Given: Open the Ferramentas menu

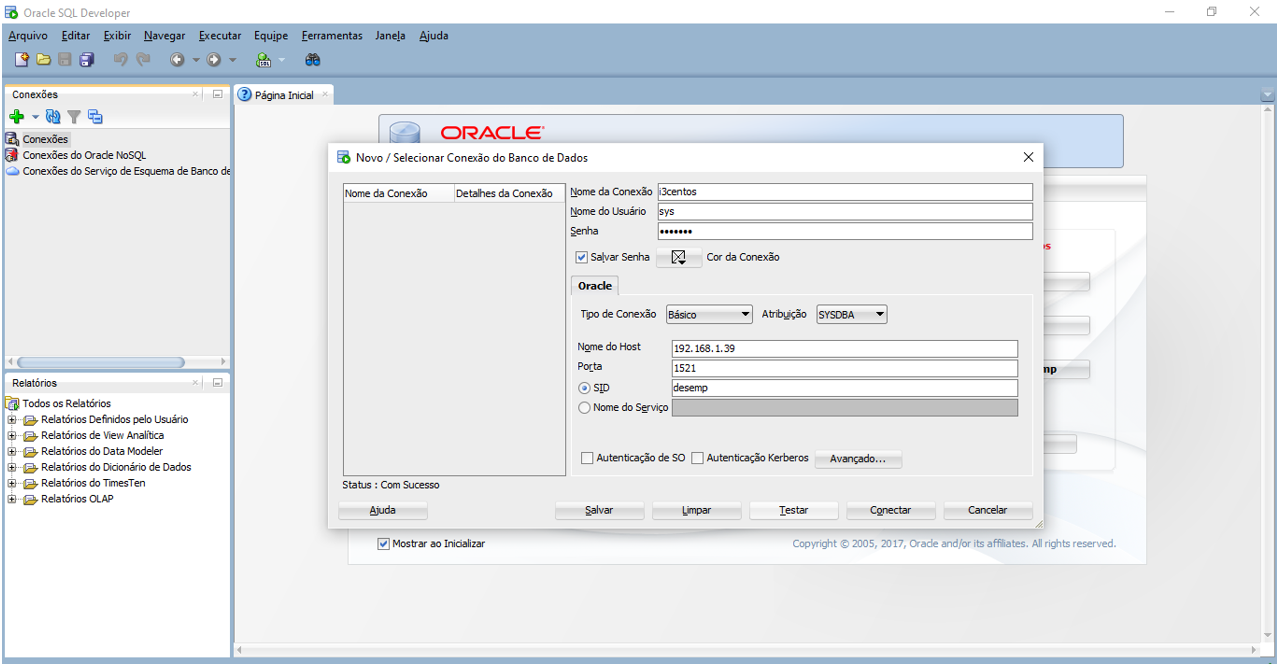Looking at the screenshot, I should pos(332,36).
